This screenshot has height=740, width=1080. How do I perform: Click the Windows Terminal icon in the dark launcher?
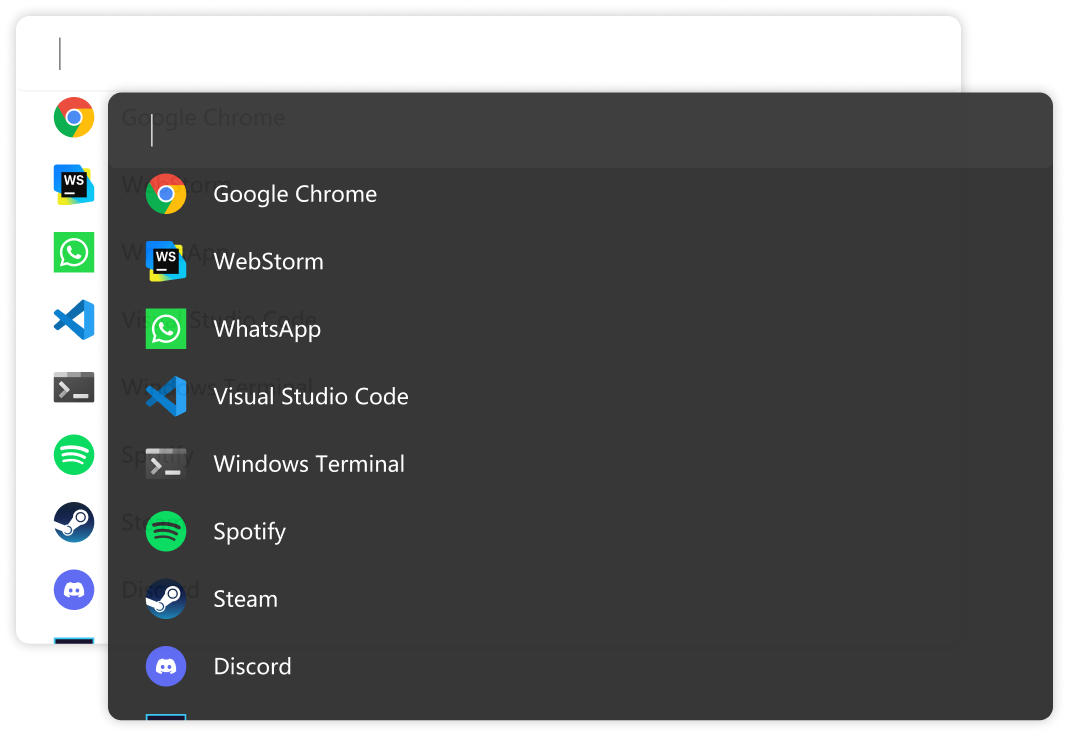[x=166, y=464]
